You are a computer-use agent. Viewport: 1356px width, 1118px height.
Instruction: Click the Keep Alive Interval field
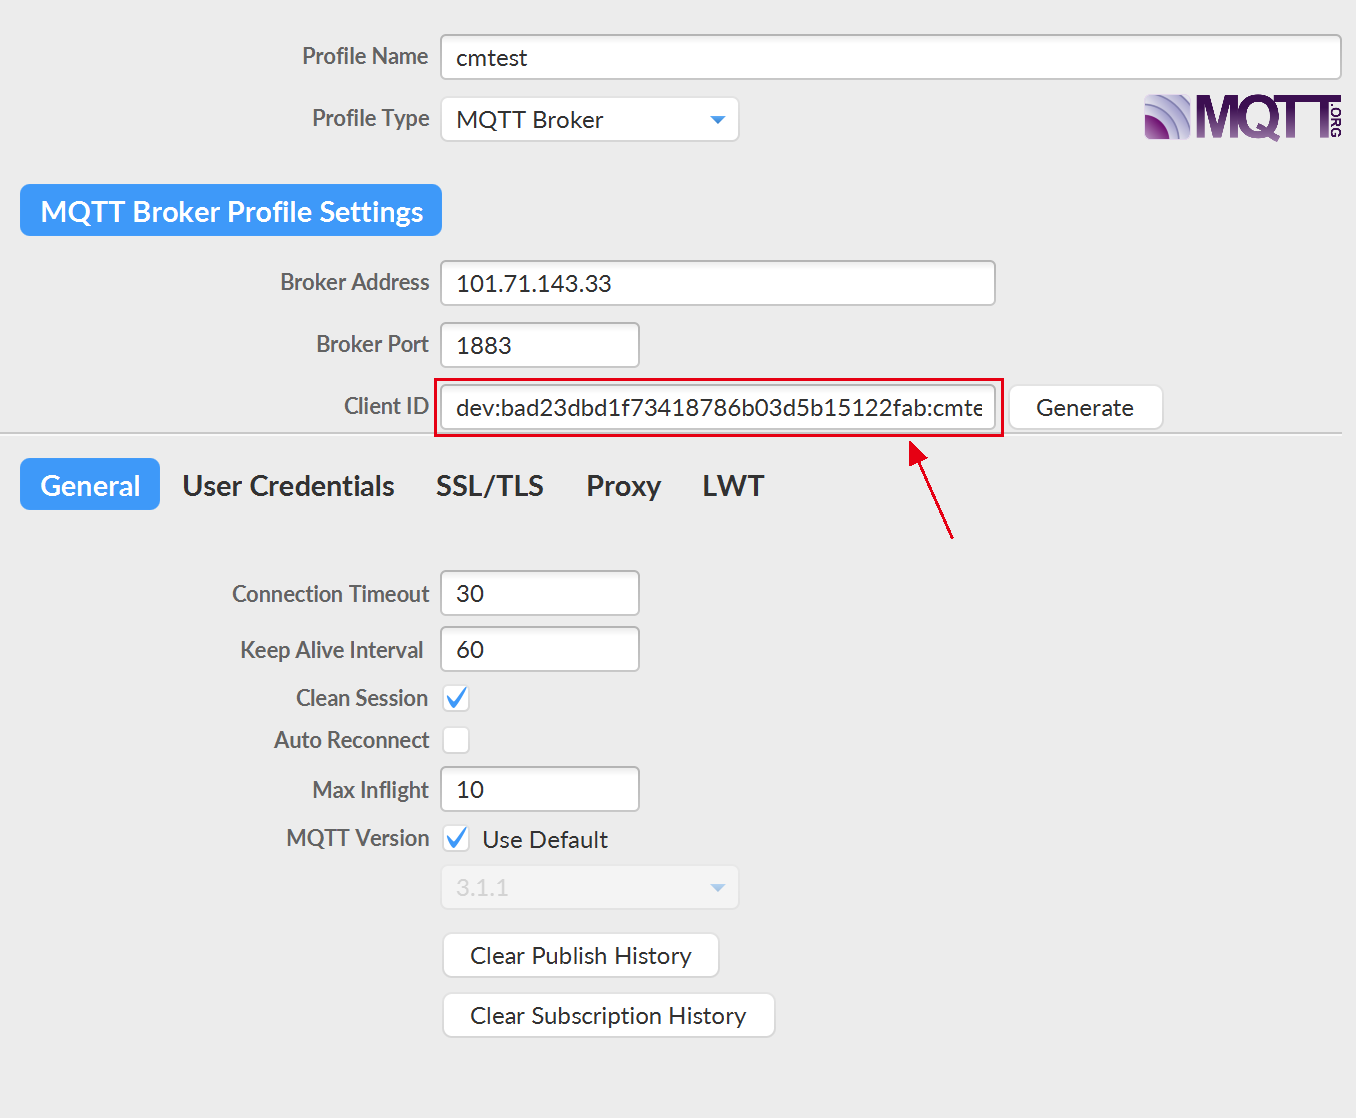point(539,650)
